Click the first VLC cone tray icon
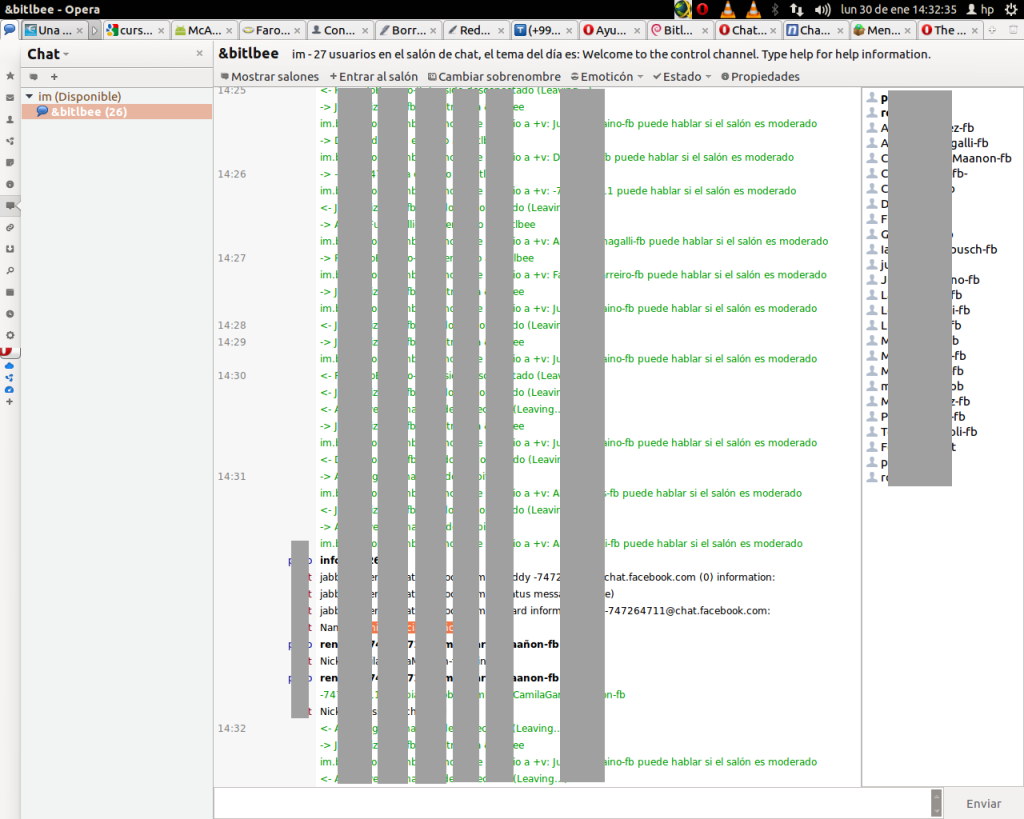Screen dimensions: 1024x819 (x=728, y=9)
